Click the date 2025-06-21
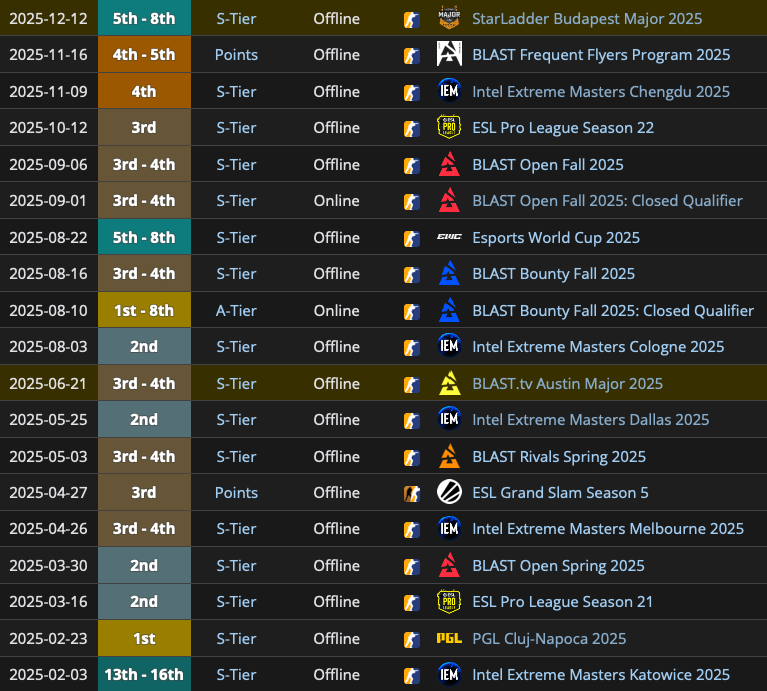The width and height of the screenshot is (767, 691). coord(48,383)
